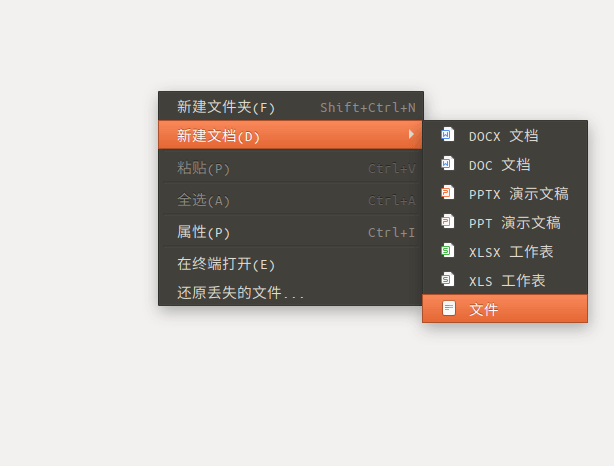Choose the 粘贴(P) menu entry

[291, 168]
